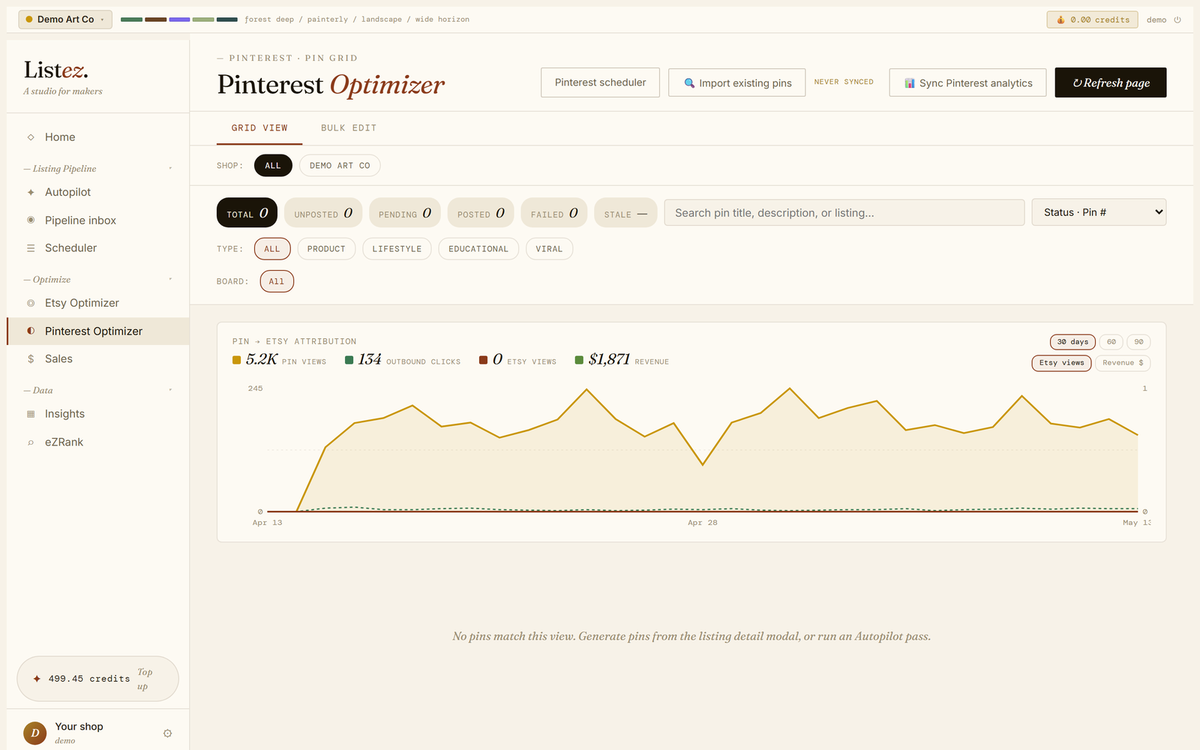
Task: Open the Insights page
Action: point(97,414)
